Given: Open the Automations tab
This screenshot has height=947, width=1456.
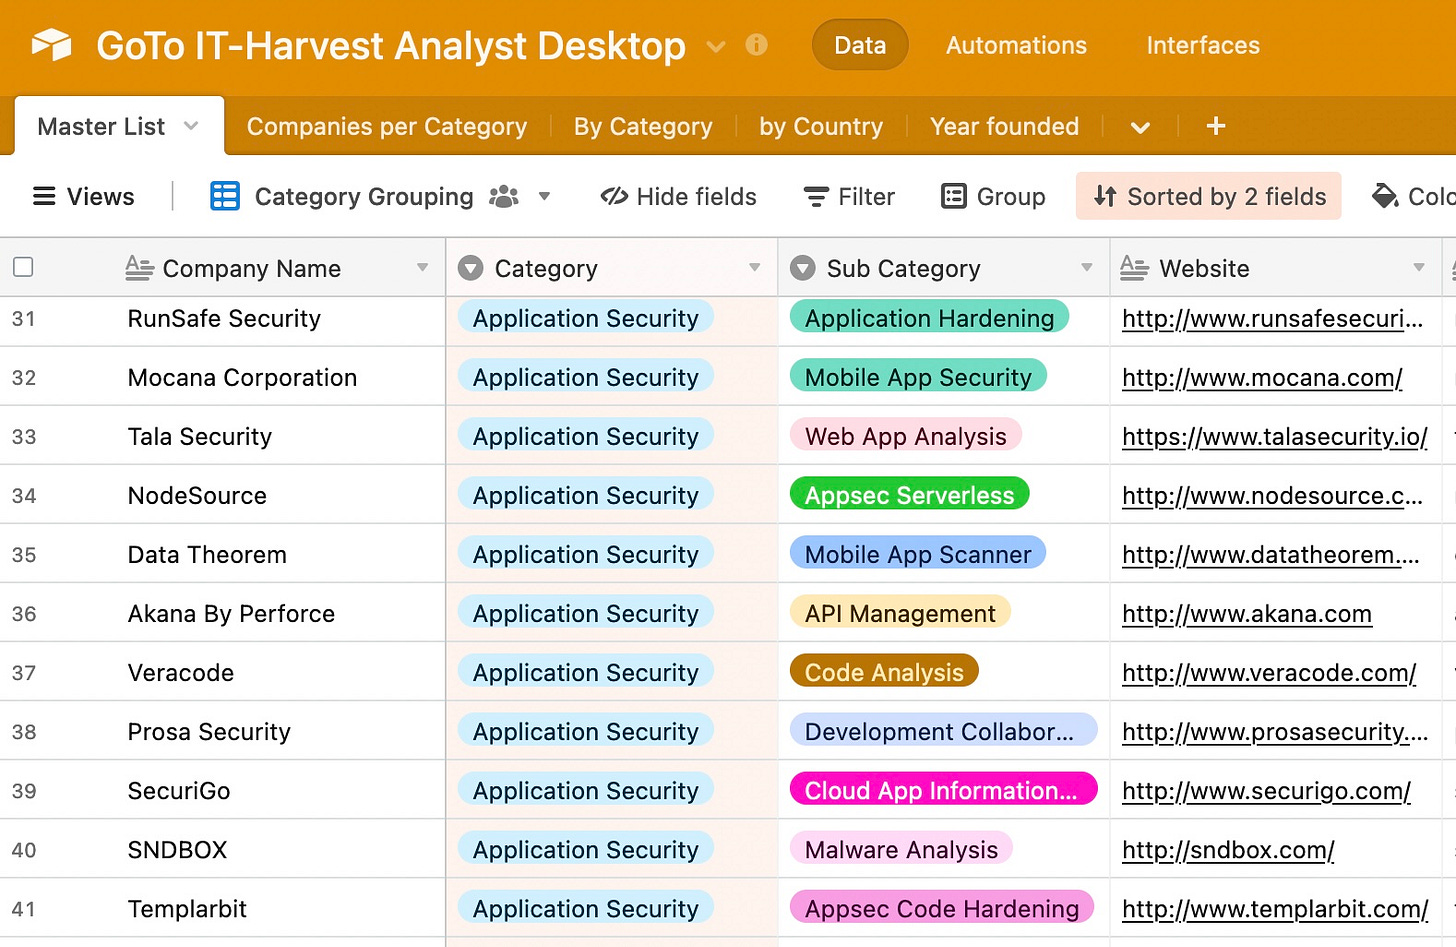Looking at the screenshot, I should [1016, 45].
